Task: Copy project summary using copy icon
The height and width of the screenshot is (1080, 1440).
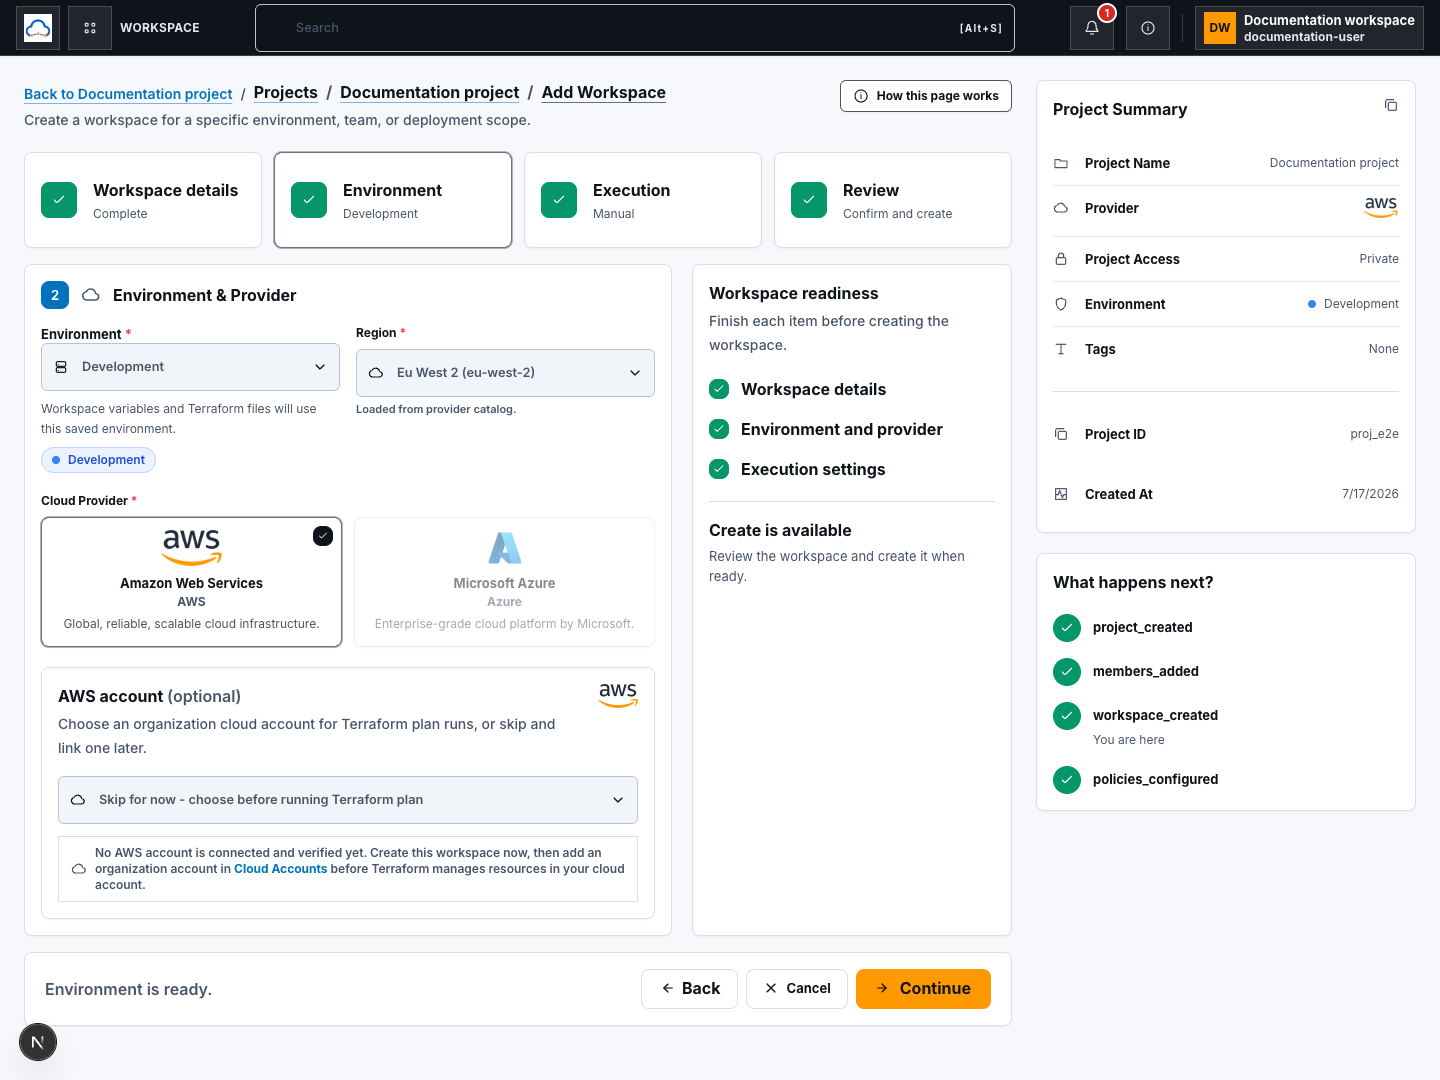Action: [x=1391, y=105]
